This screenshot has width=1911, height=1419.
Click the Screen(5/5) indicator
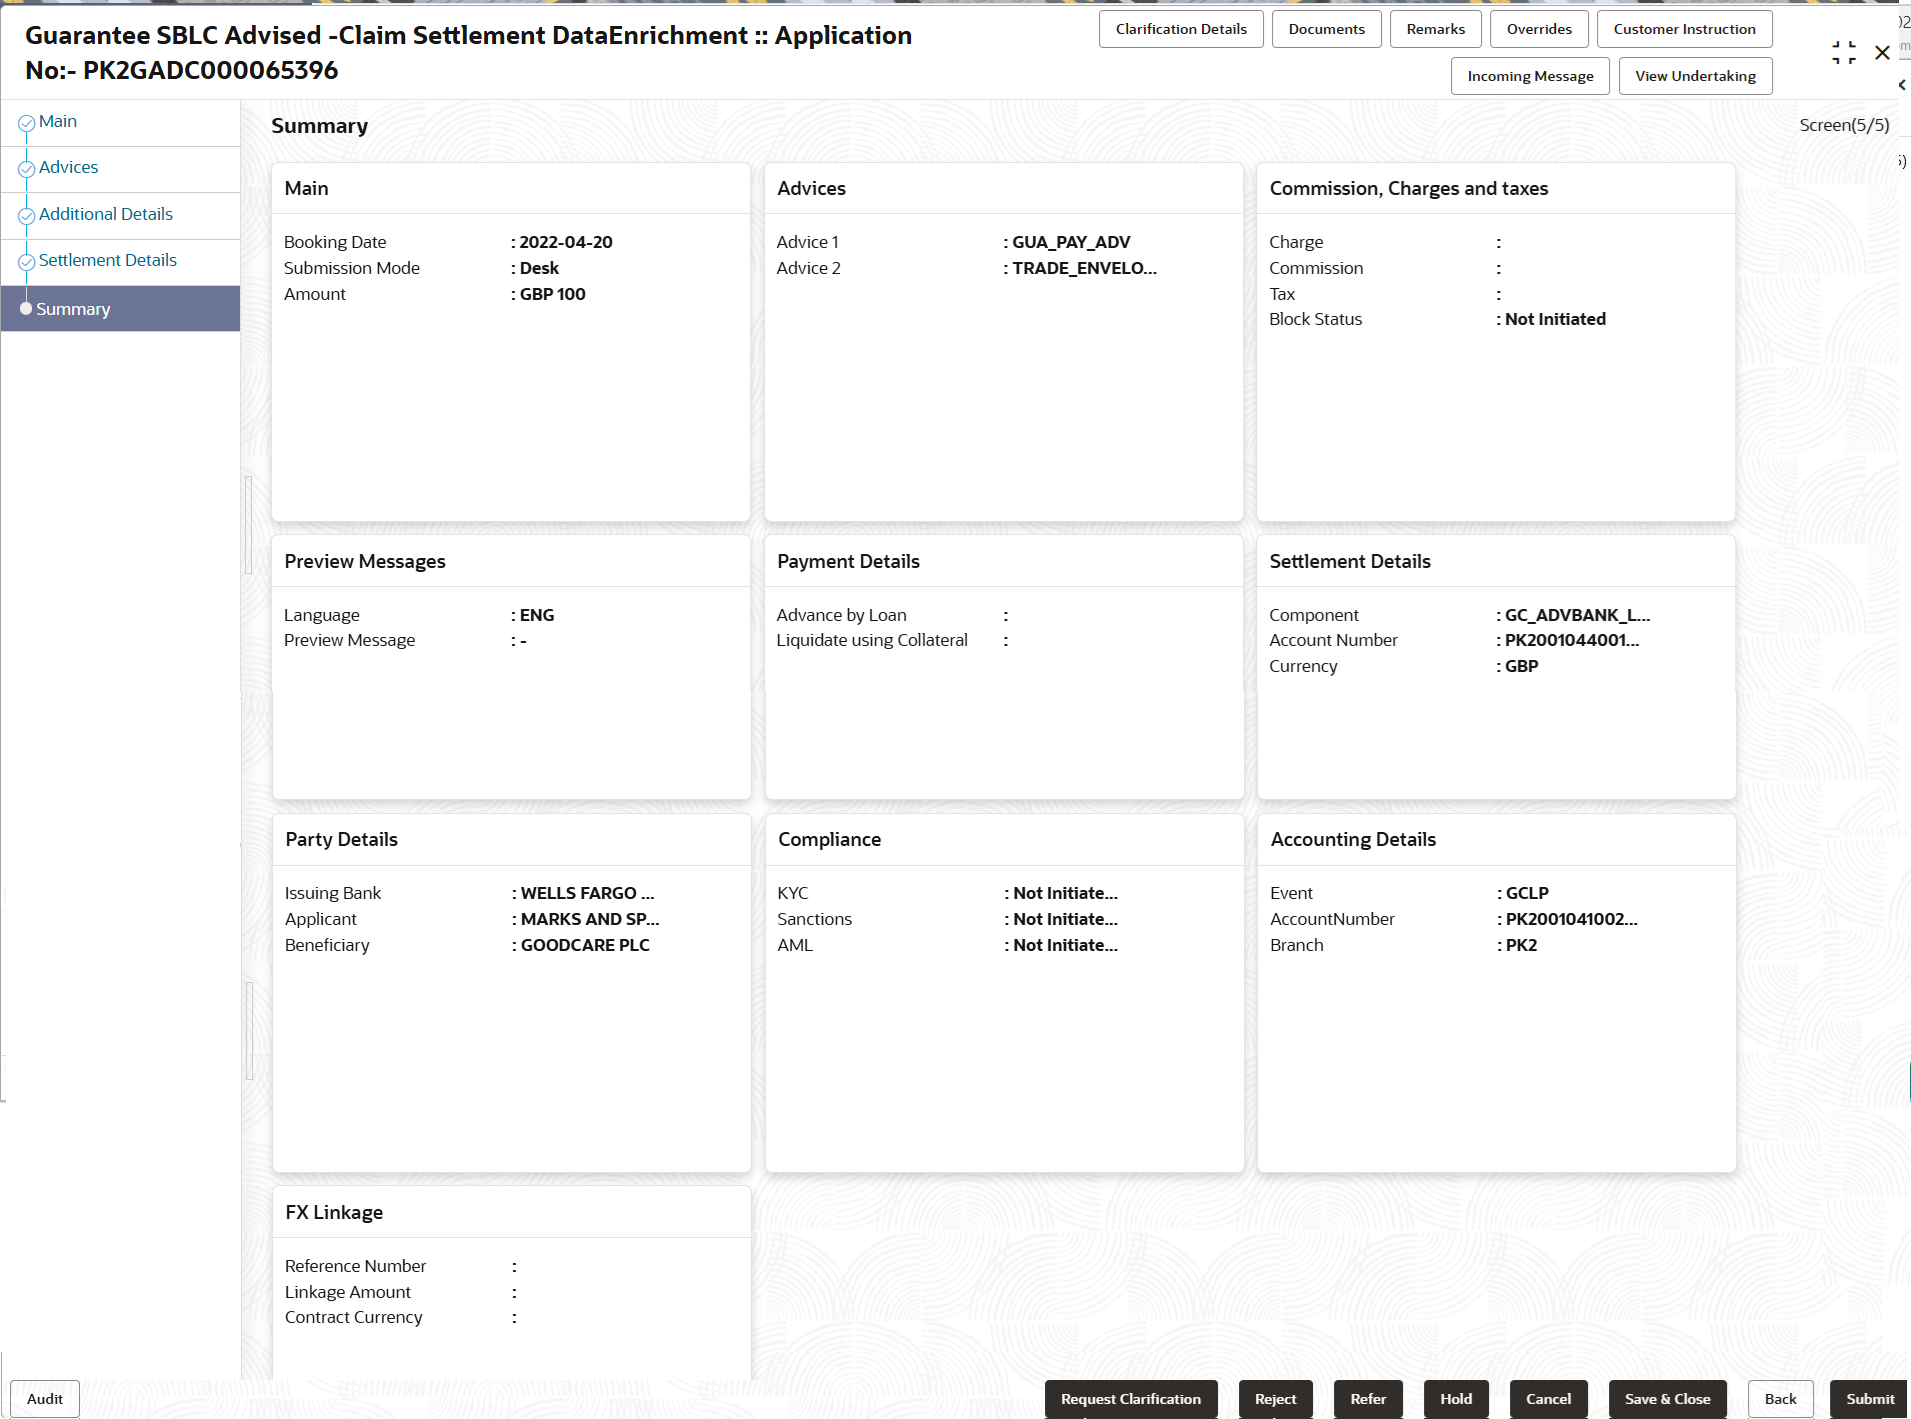coord(1844,125)
